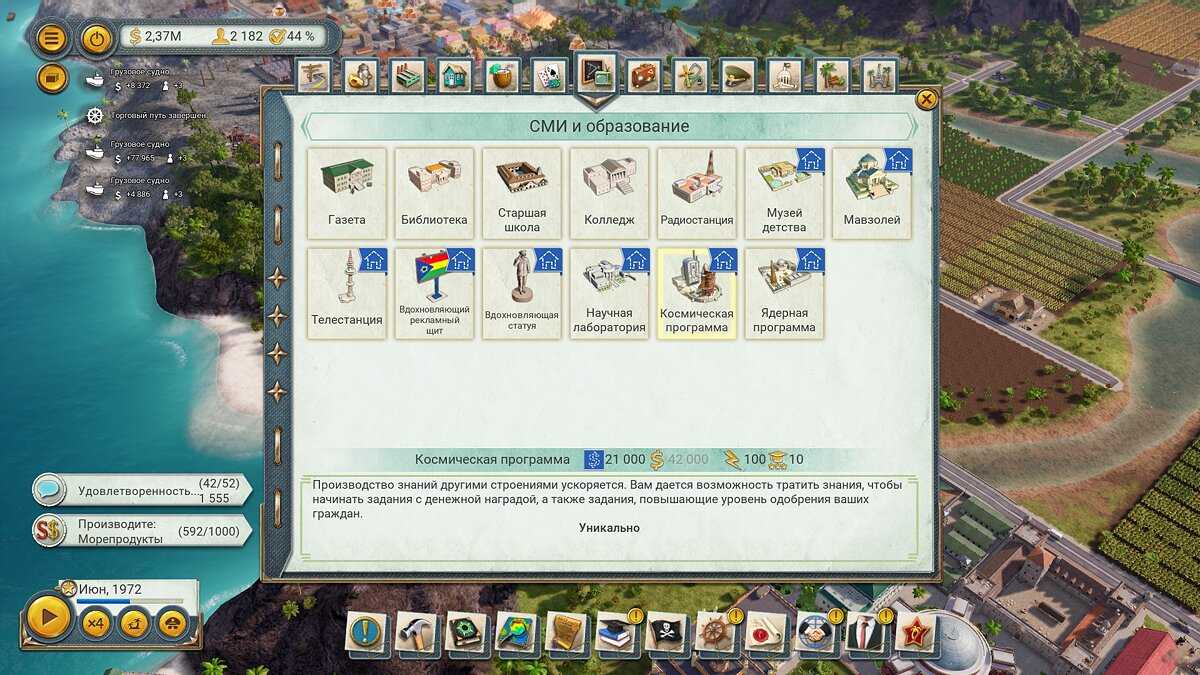Open the almanac exclamation mark icon

[367, 633]
